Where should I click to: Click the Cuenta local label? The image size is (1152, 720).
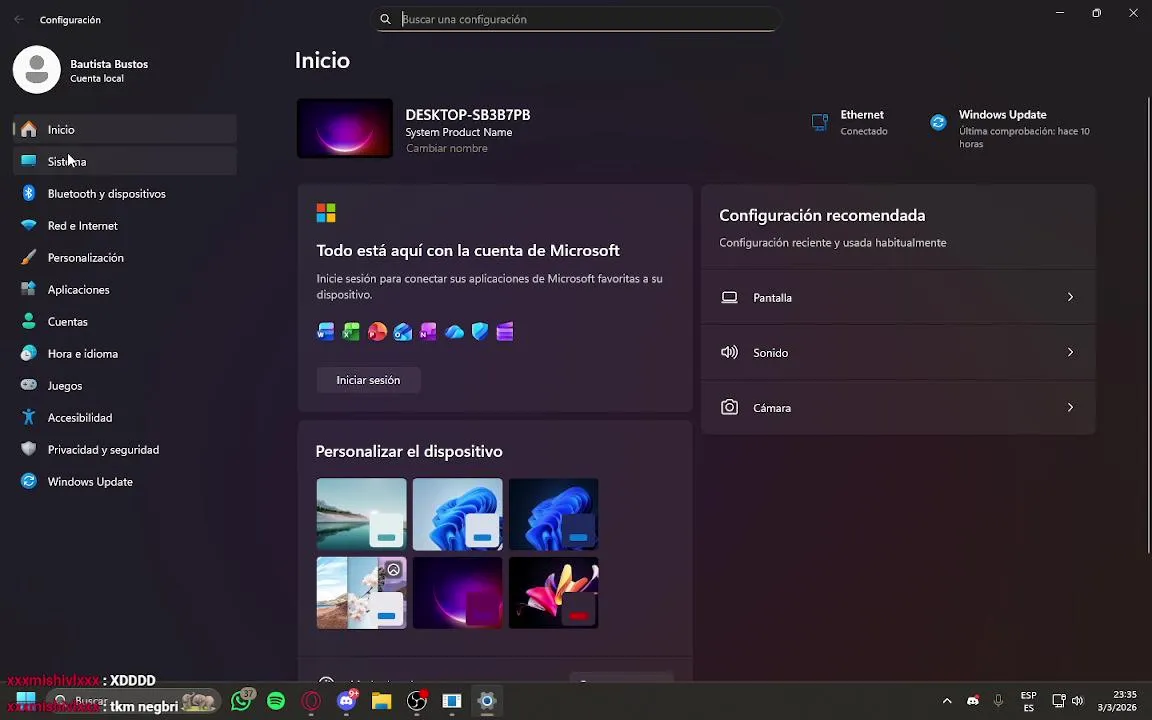click(x=97, y=79)
